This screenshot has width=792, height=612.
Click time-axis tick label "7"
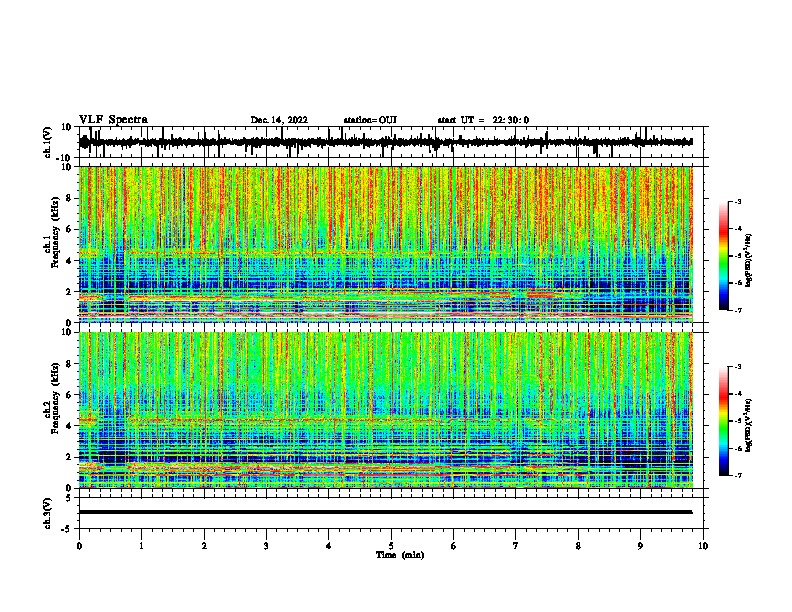(516, 546)
